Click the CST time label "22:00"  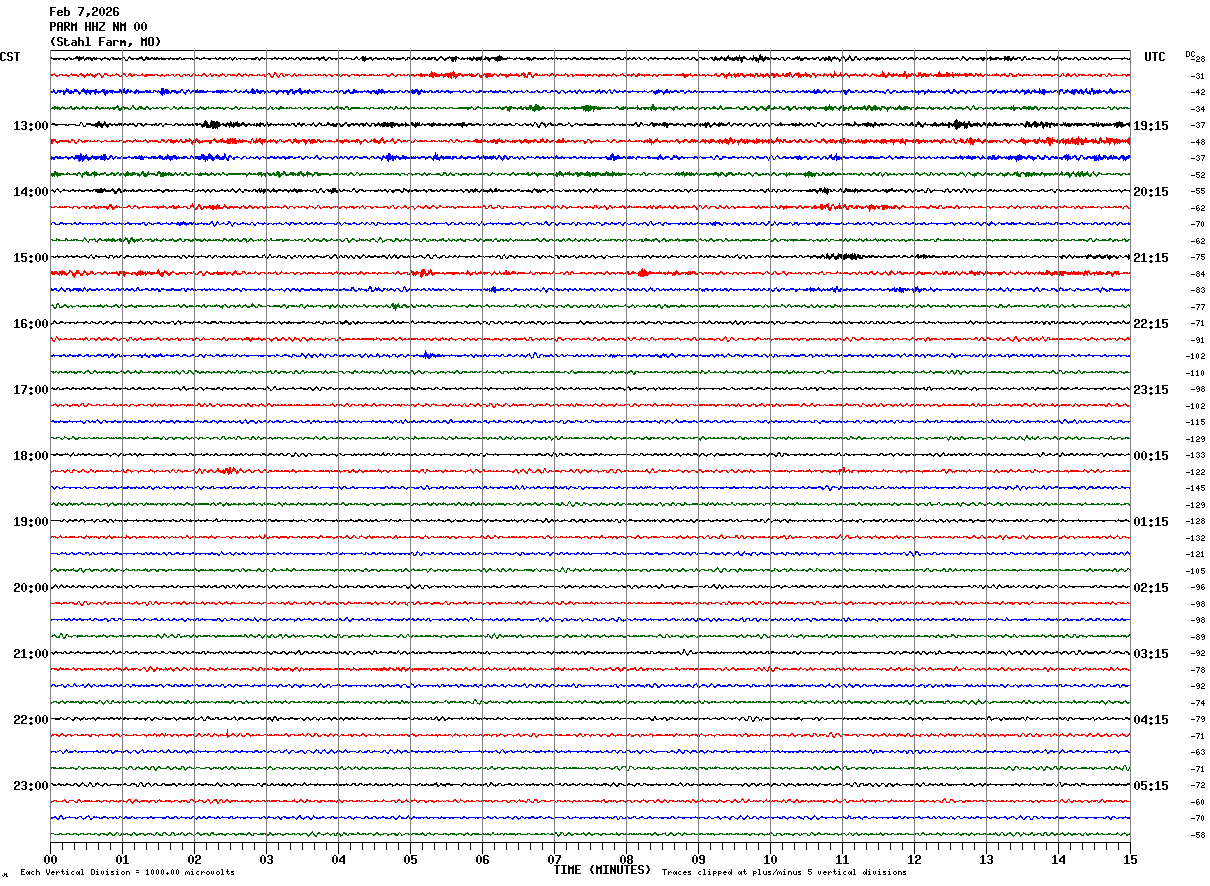(31, 720)
